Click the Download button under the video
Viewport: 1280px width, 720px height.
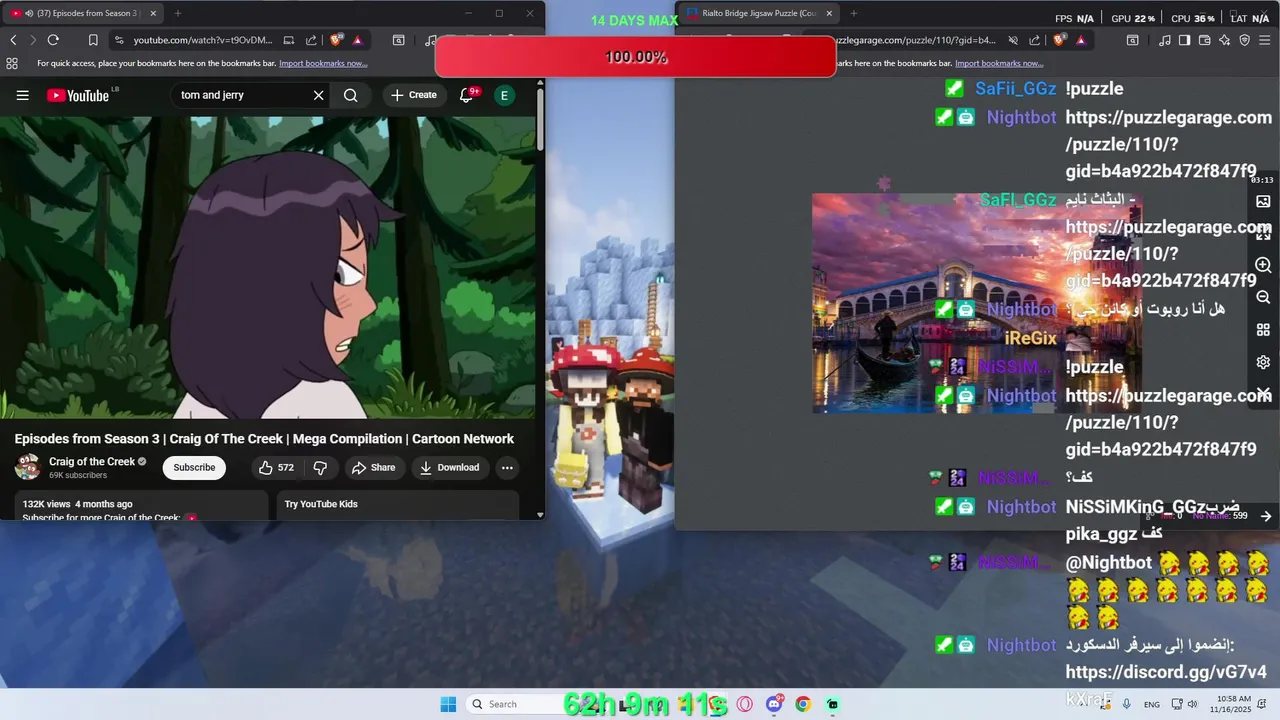click(449, 467)
